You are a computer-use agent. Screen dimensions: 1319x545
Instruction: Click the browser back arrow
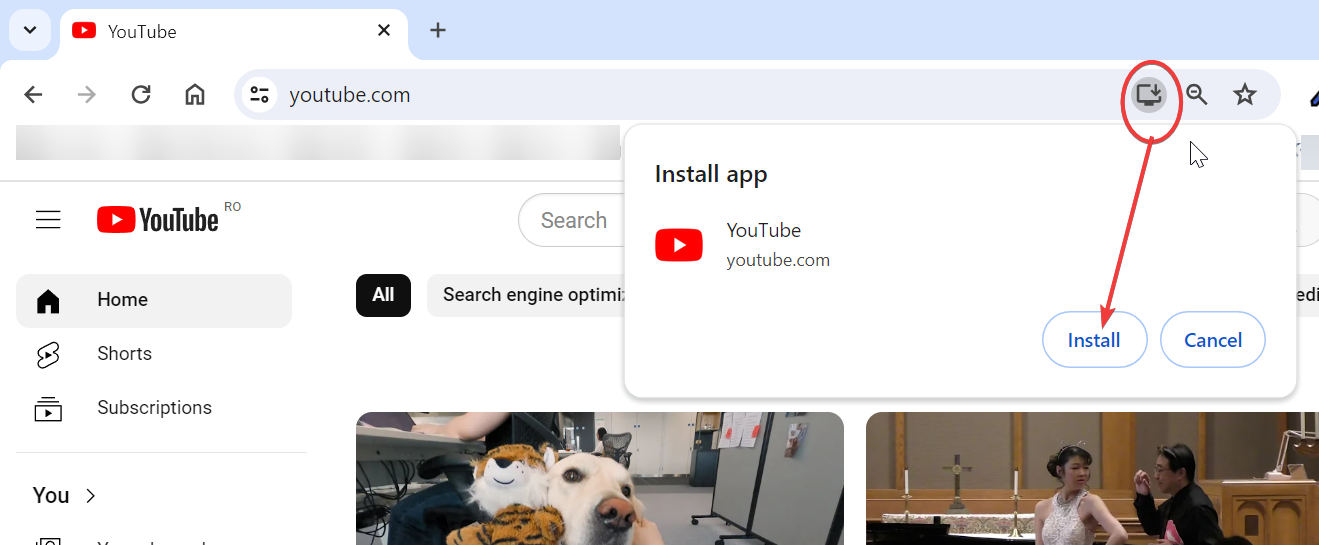pyautogui.click(x=33, y=95)
